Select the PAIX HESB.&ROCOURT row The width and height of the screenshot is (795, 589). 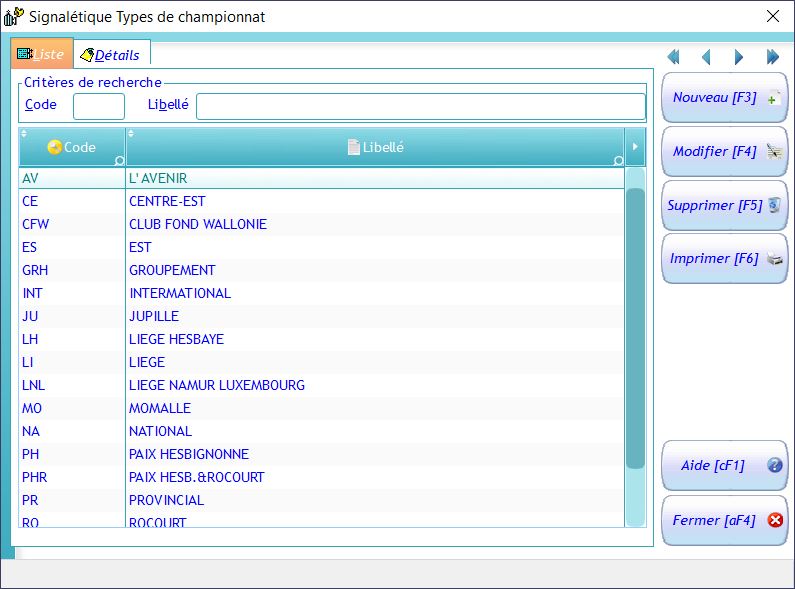(x=321, y=477)
